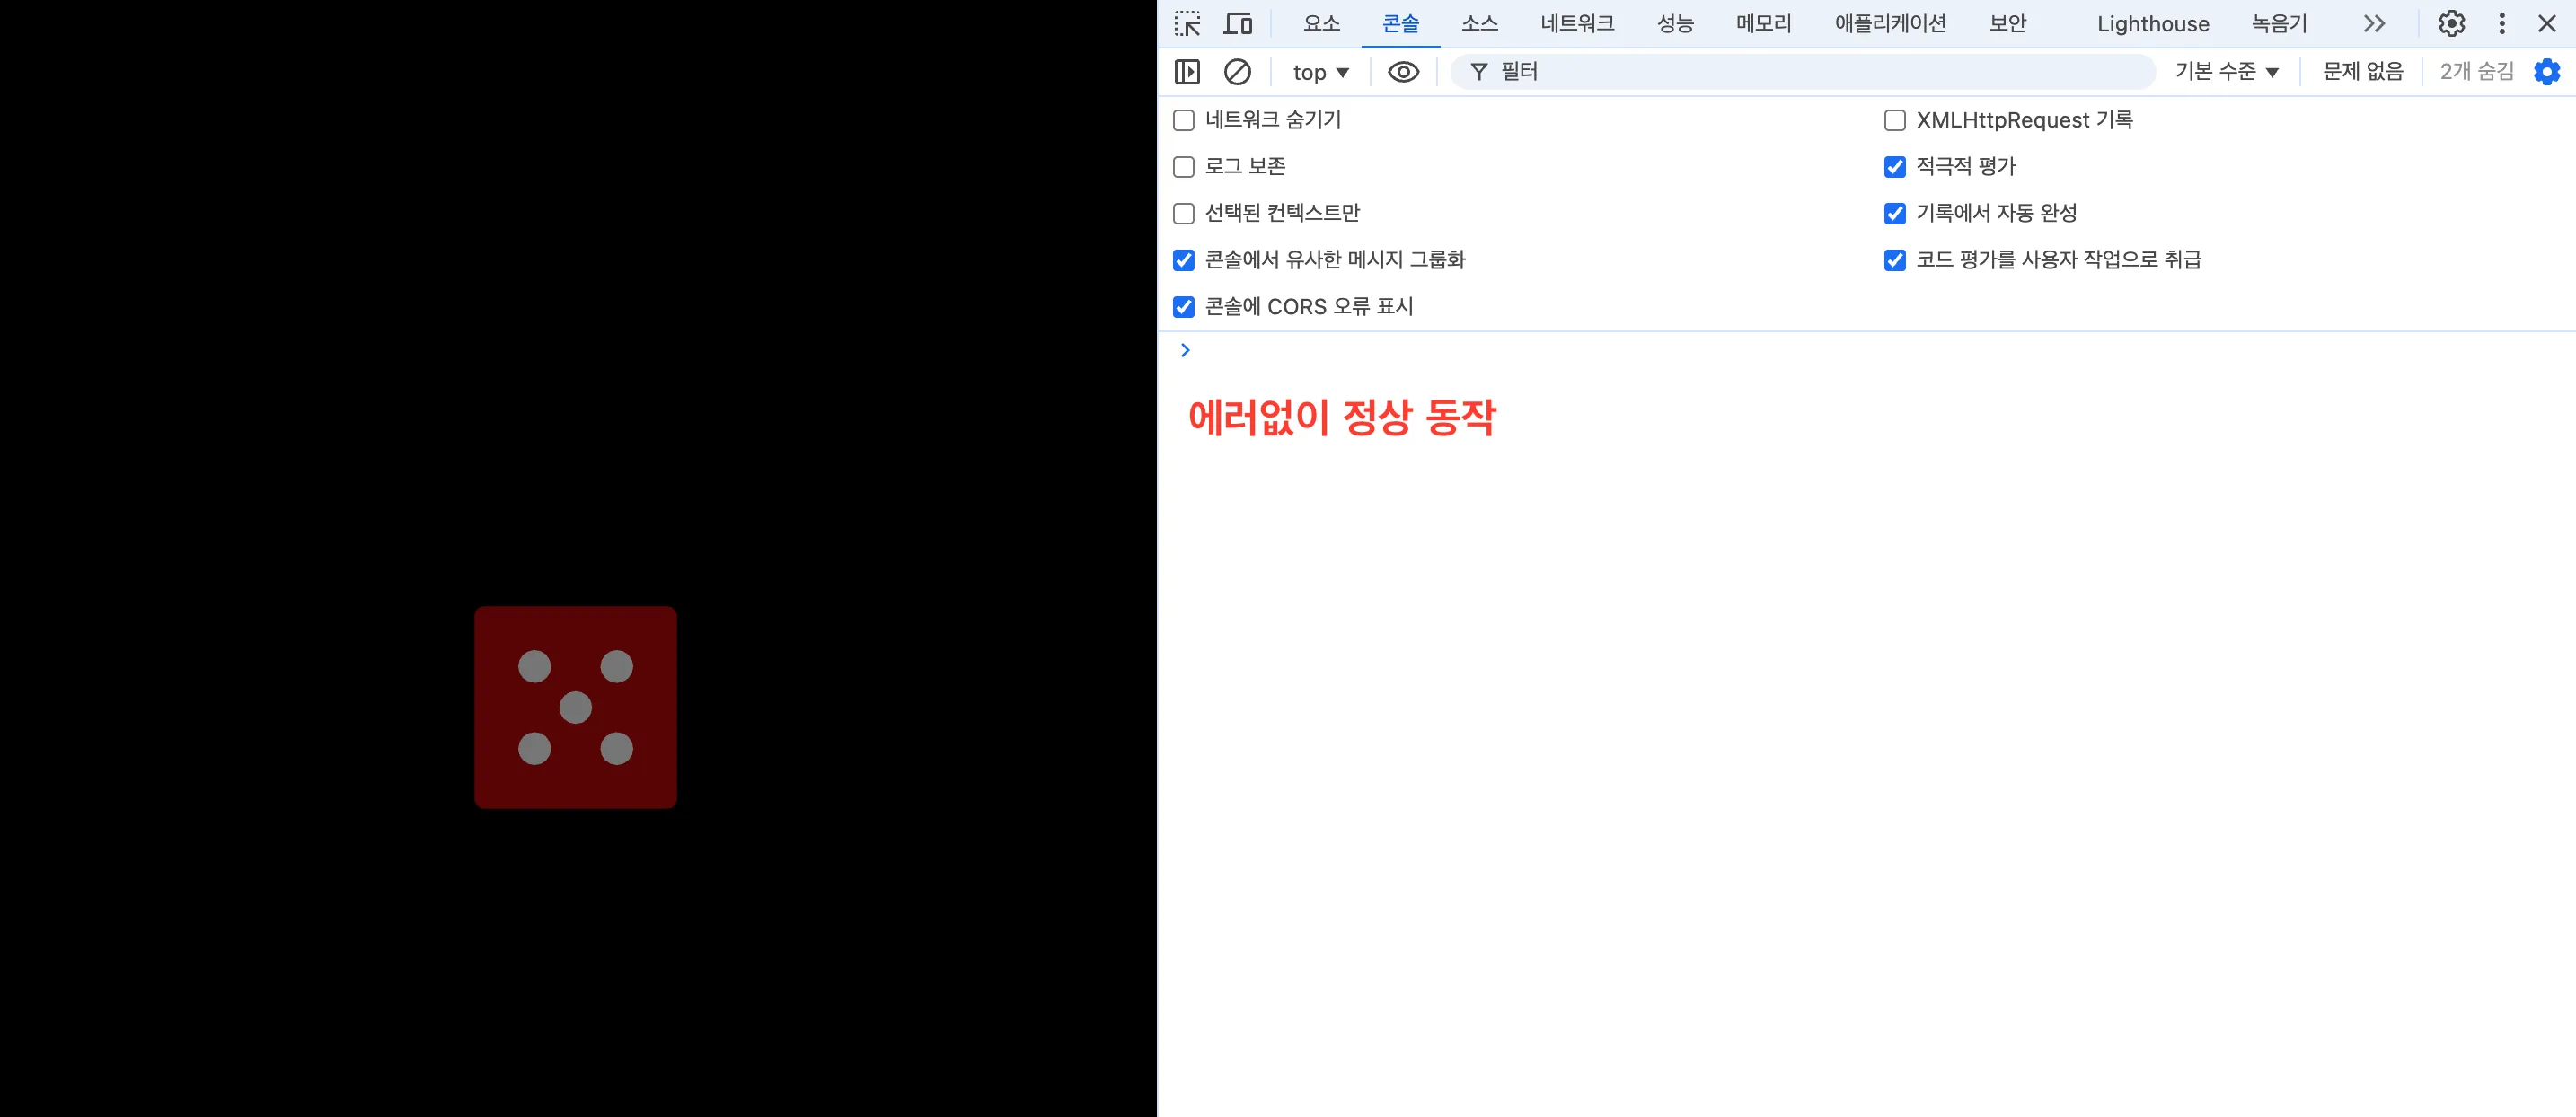Open DevTools settings via gear icon
This screenshot has height=1117, width=2576.
click(2452, 23)
